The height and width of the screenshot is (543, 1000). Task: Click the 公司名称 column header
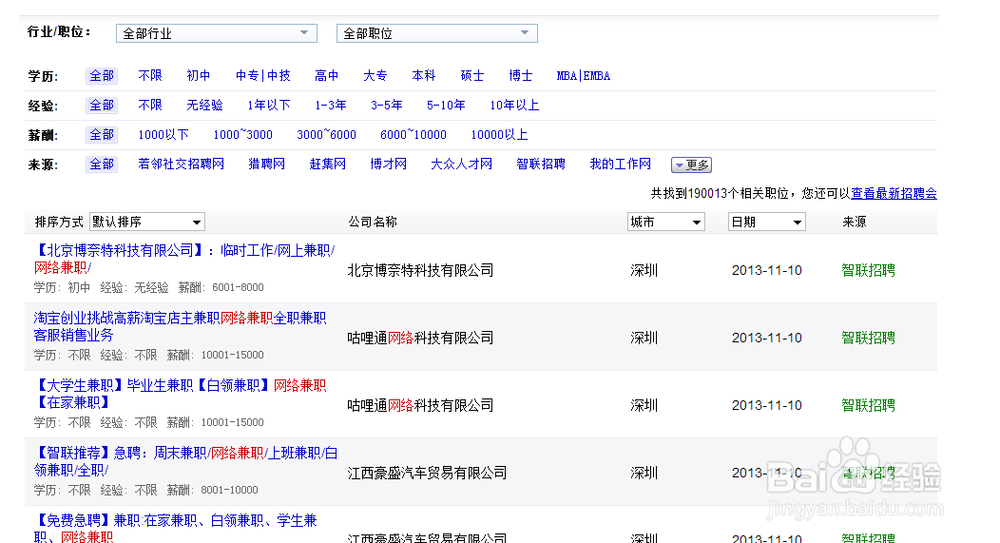point(372,222)
